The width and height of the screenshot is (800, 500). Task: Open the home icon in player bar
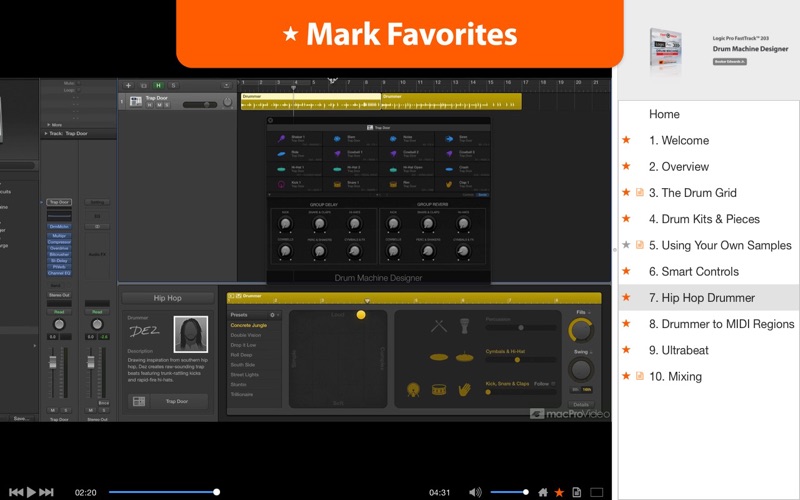543,492
